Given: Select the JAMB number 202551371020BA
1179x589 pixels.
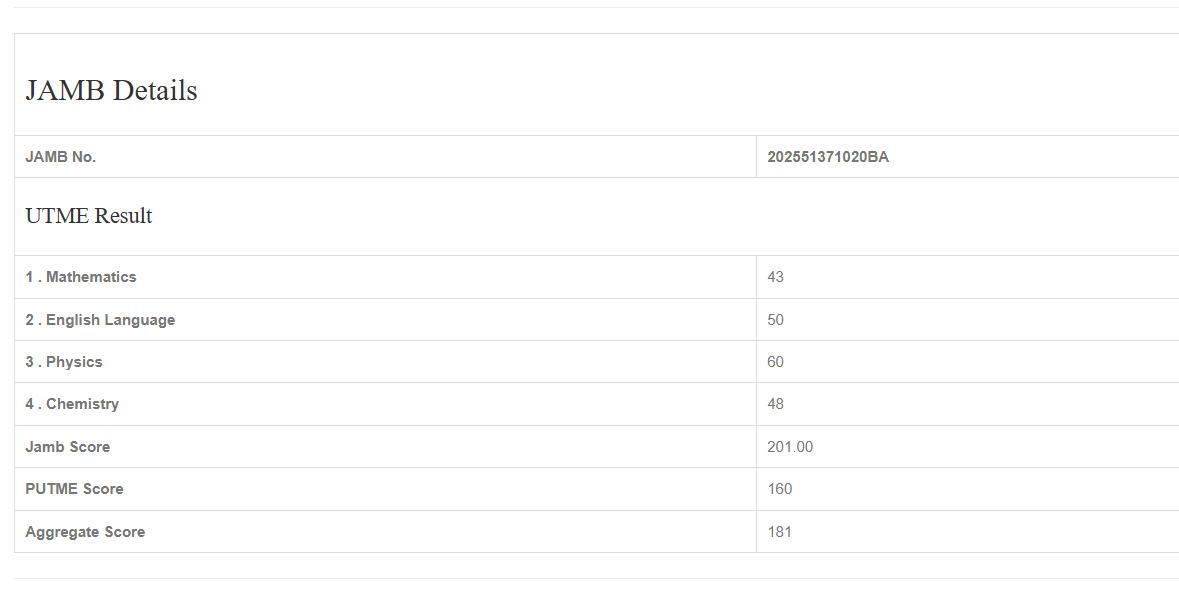Looking at the screenshot, I should point(828,157).
